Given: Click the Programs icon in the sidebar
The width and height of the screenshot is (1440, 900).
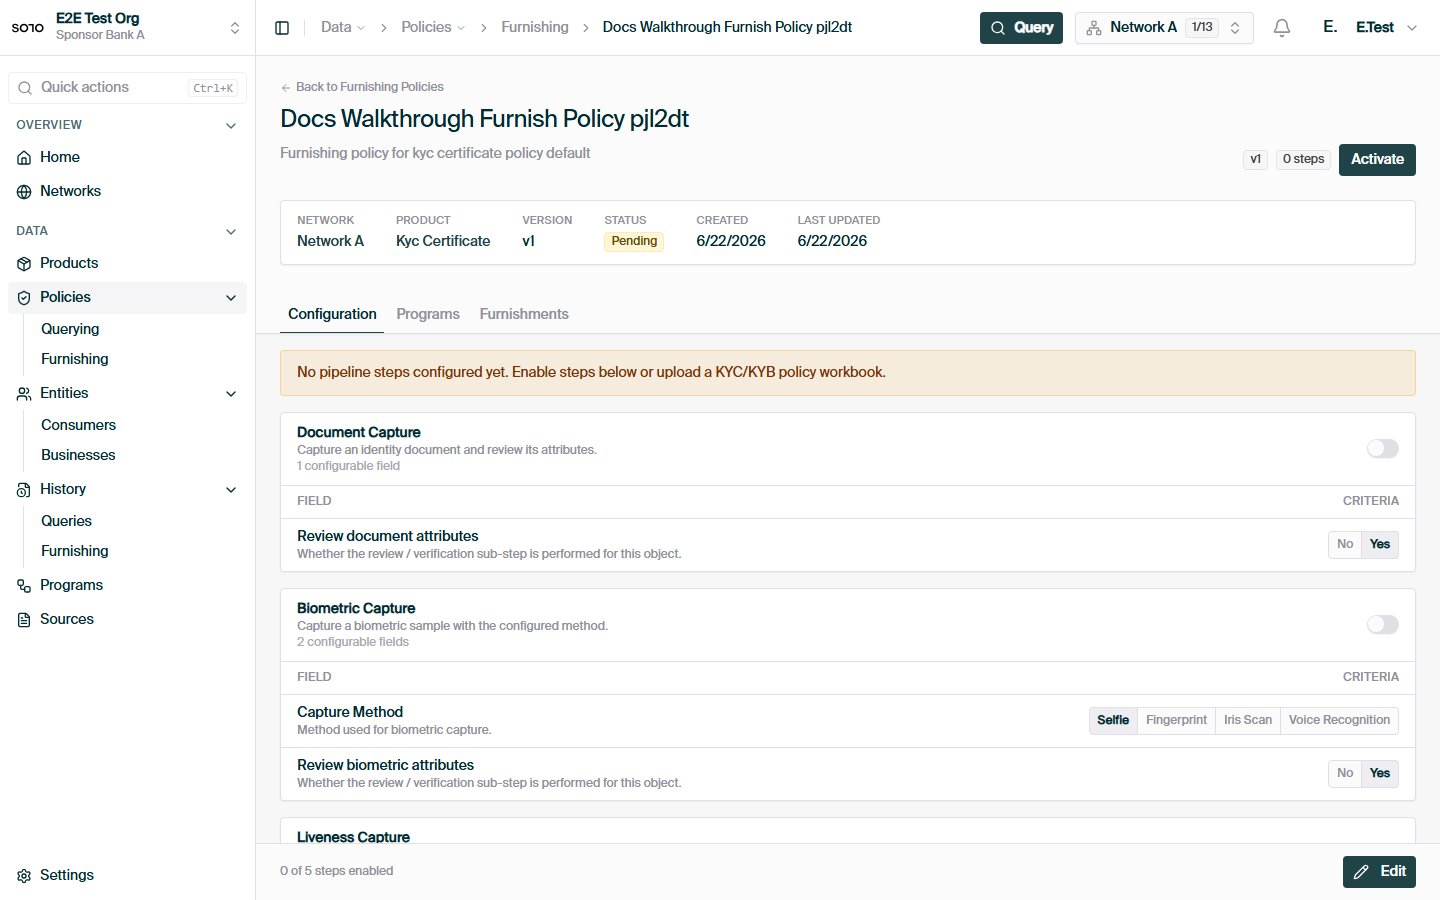Looking at the screenshot, I should coord(24,586).
